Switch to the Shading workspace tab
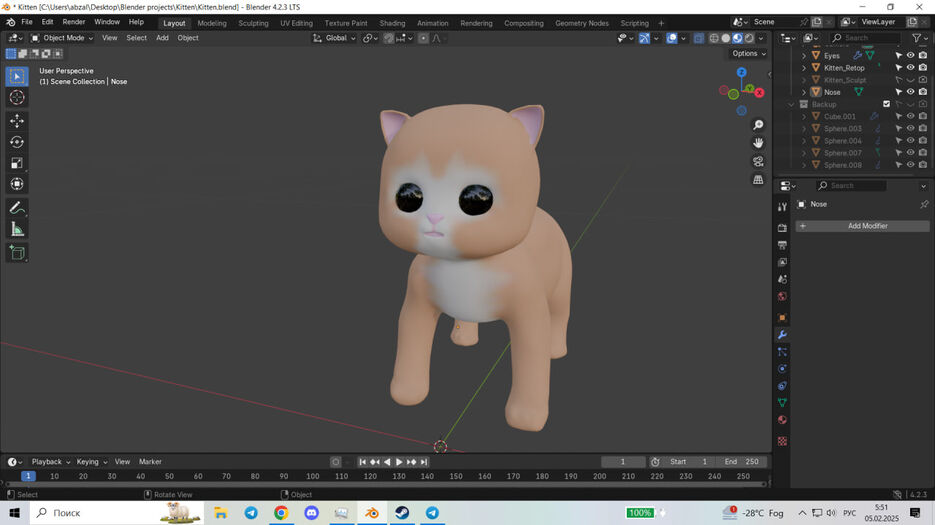 [392, 23]
